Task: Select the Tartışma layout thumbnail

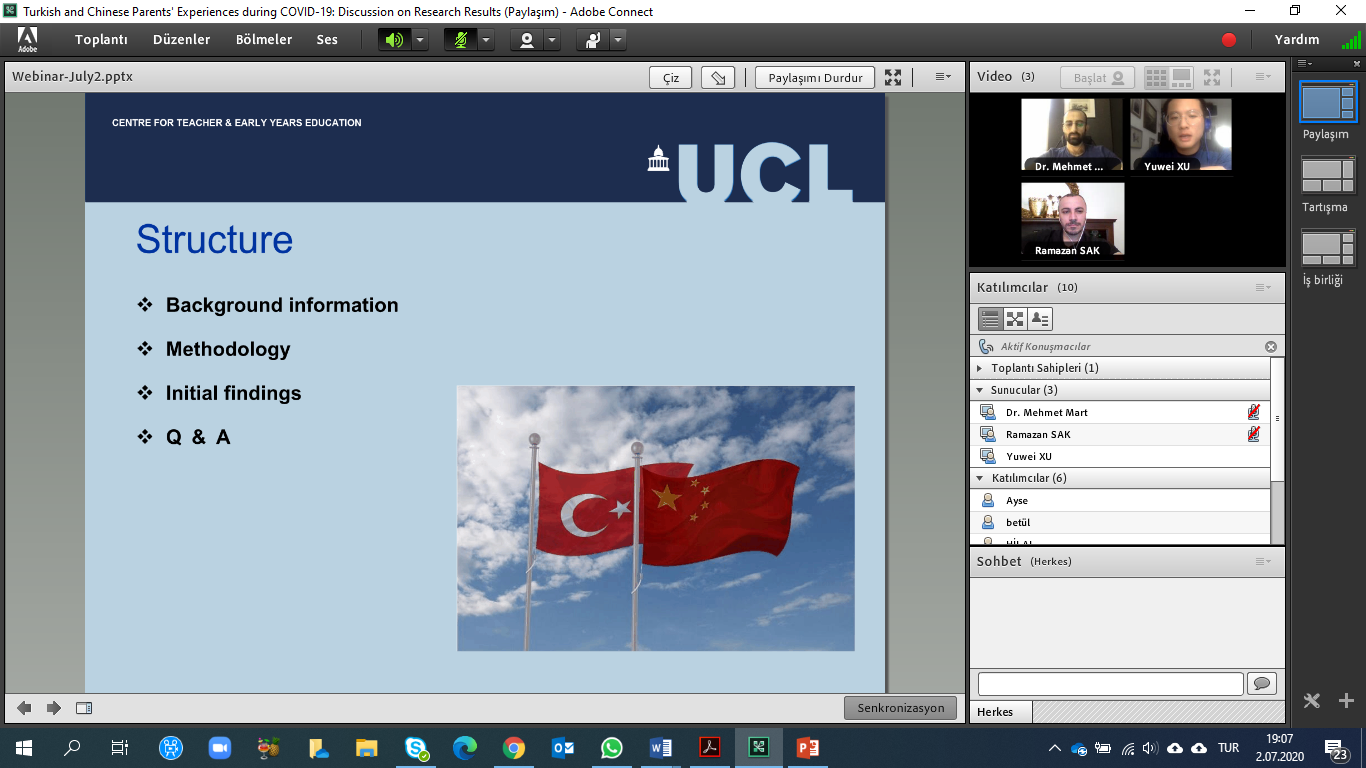Action: point(1327,177)
